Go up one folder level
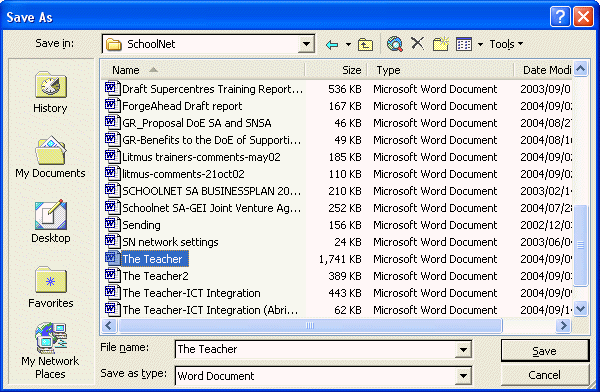 point(365,44)
